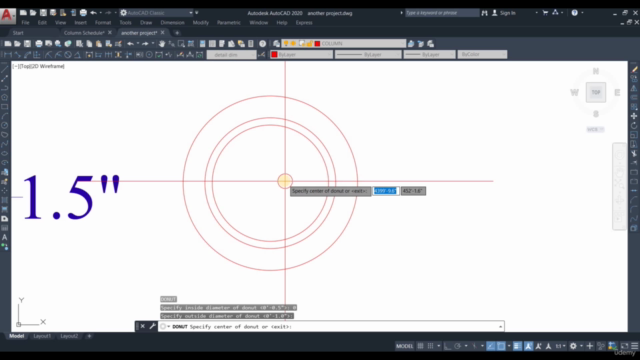The image size is (640, 360).
Task: Click the add layout plus button
Action: (89, 336)
